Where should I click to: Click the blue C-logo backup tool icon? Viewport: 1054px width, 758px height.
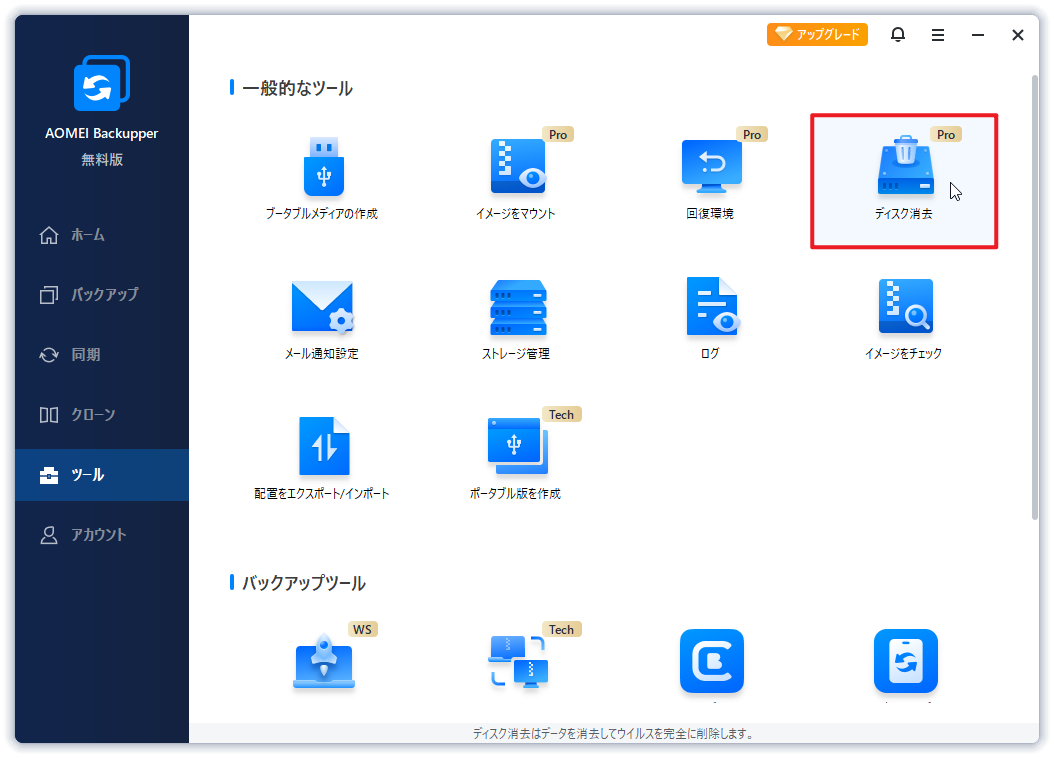point(712,661)
